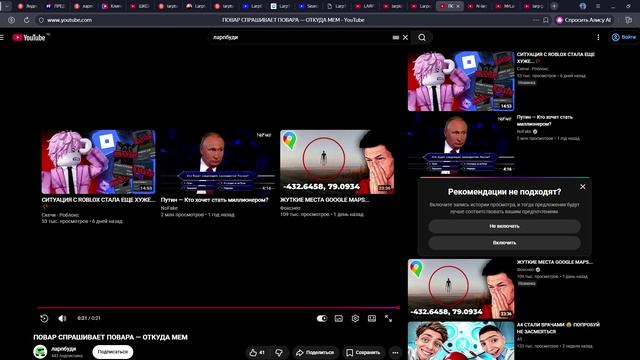Viewport: 640px width, 360px height.
Task: Go to YouTube home via logo
Action: (29, 38)
